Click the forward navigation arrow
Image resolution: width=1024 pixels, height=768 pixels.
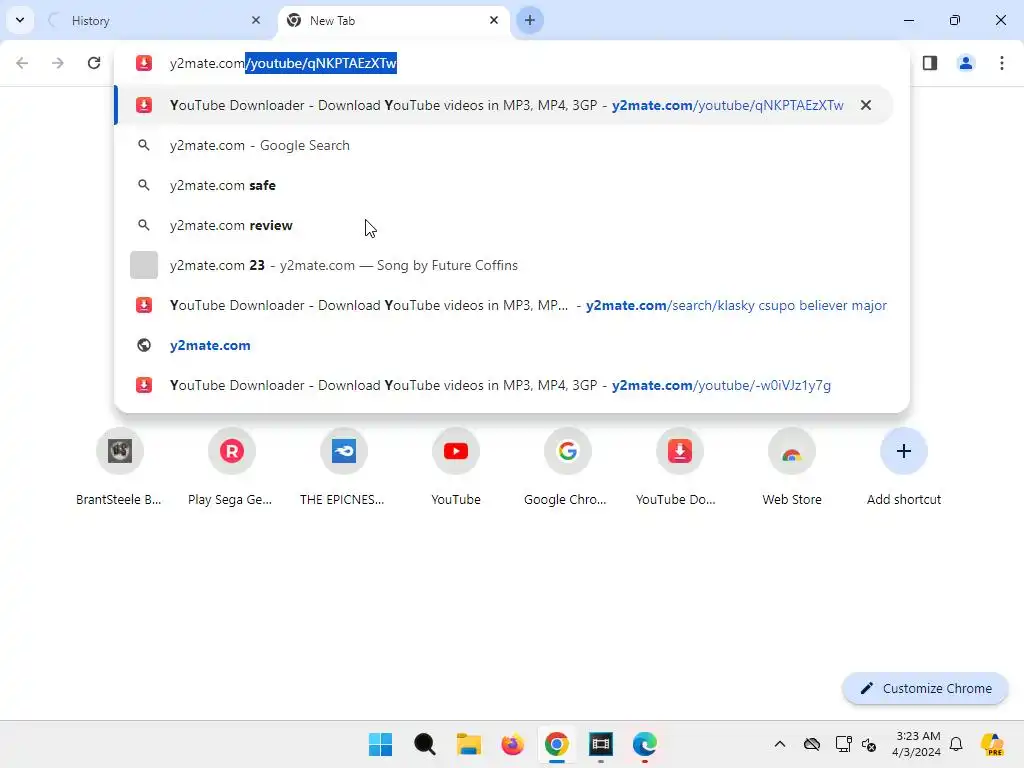point(58,63)
